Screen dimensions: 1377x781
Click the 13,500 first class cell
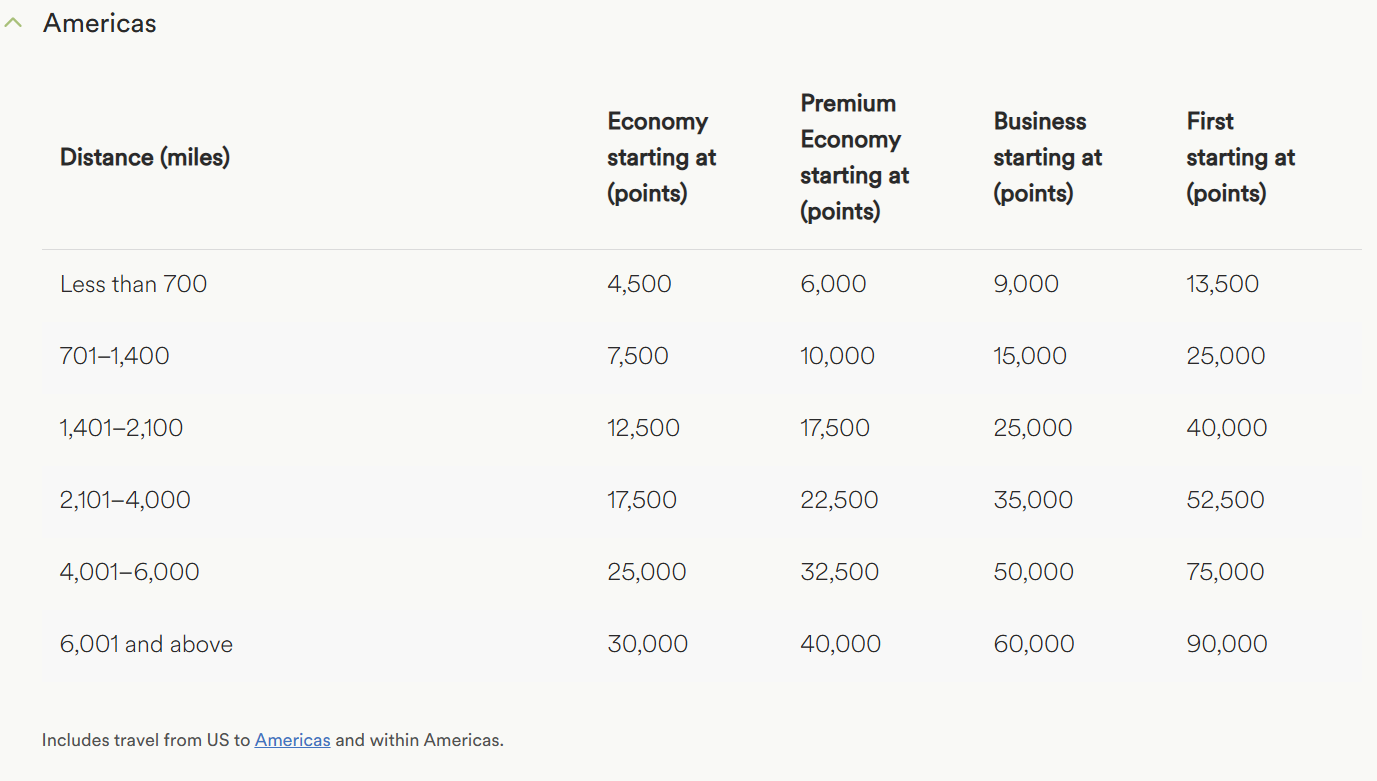pyautogui.click(x=1222, y=284)
